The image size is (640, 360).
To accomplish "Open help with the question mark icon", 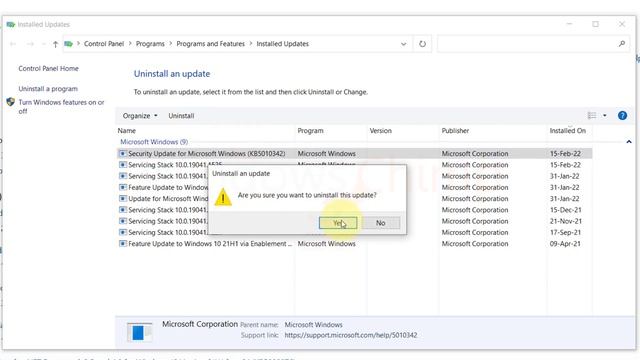I will pyautogui.click(x=622, y=116).
